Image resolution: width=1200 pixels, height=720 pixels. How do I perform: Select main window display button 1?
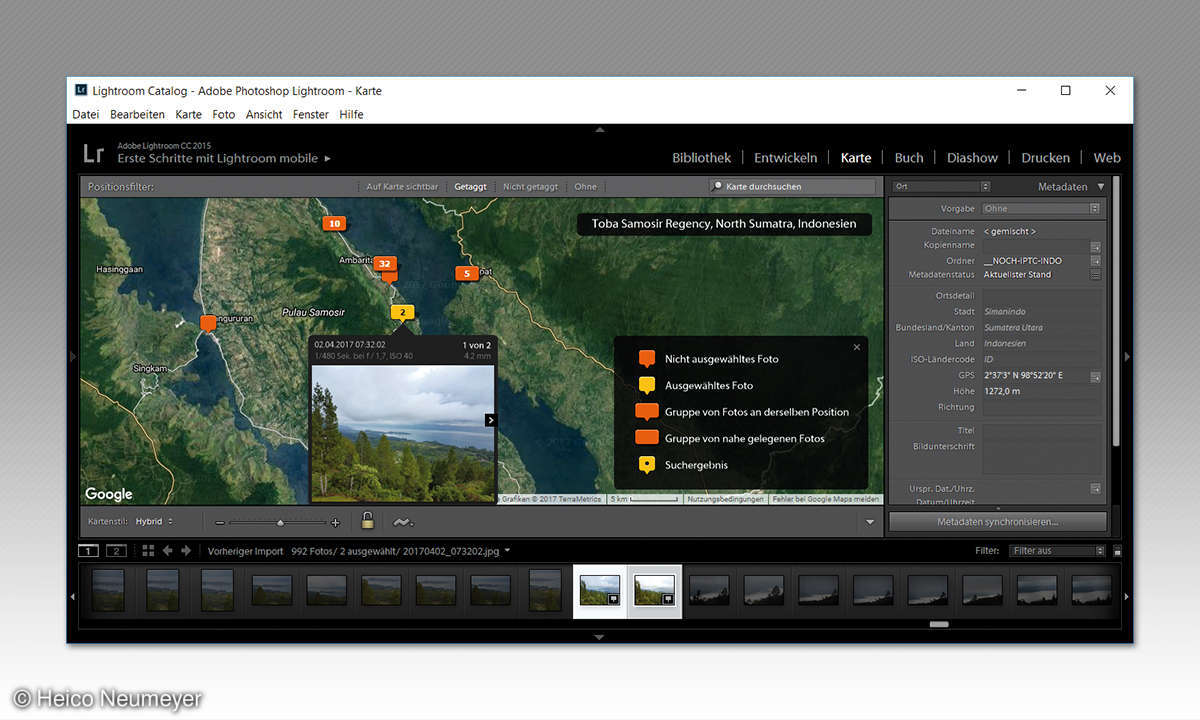89,550
